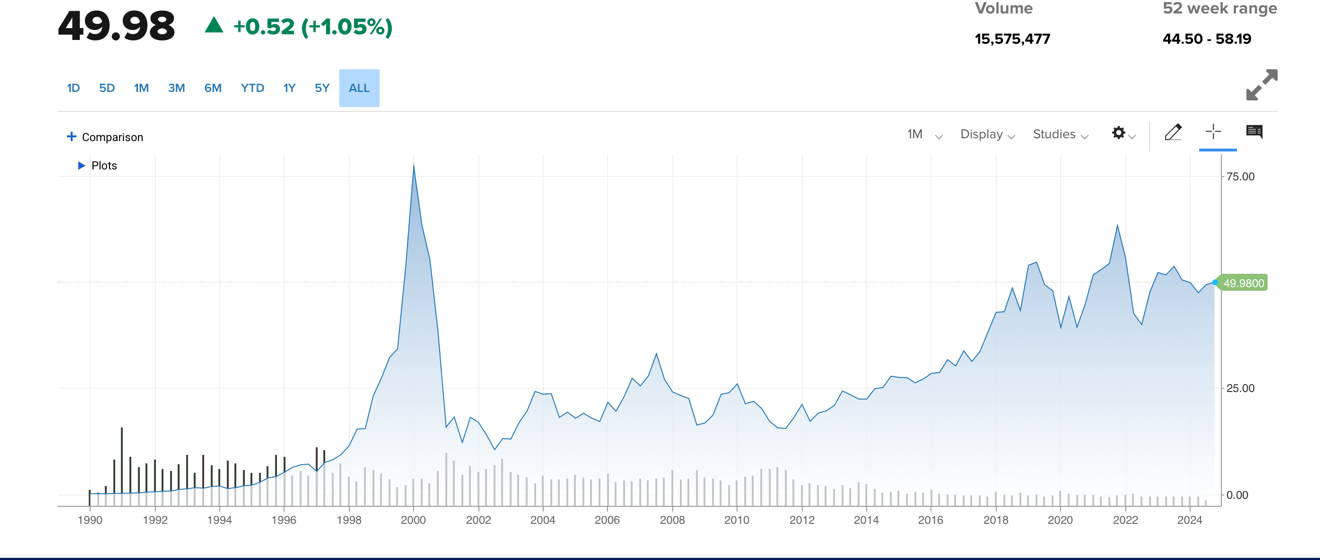Expand the Plots disclosure triangle
The image size is (1320, 560).
point(81,166)
